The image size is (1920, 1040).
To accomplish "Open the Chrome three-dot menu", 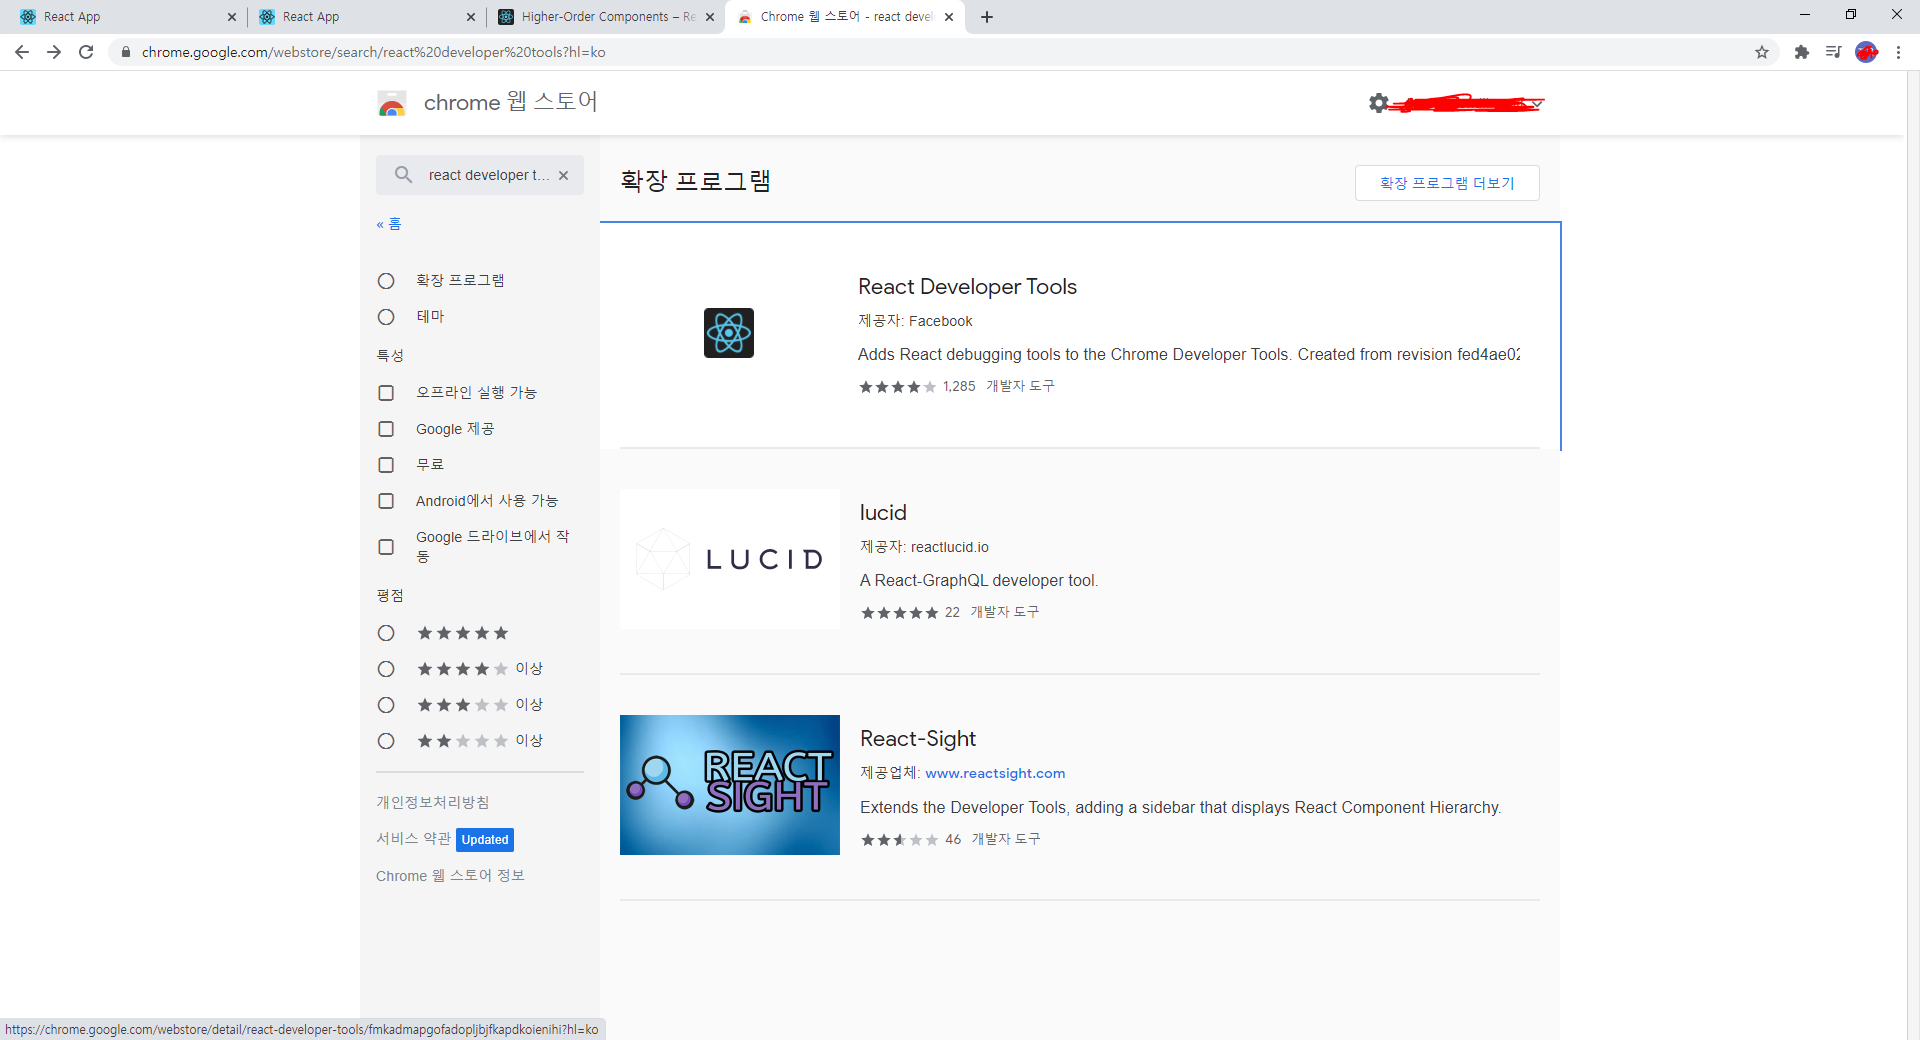I will pos(1898,52).
